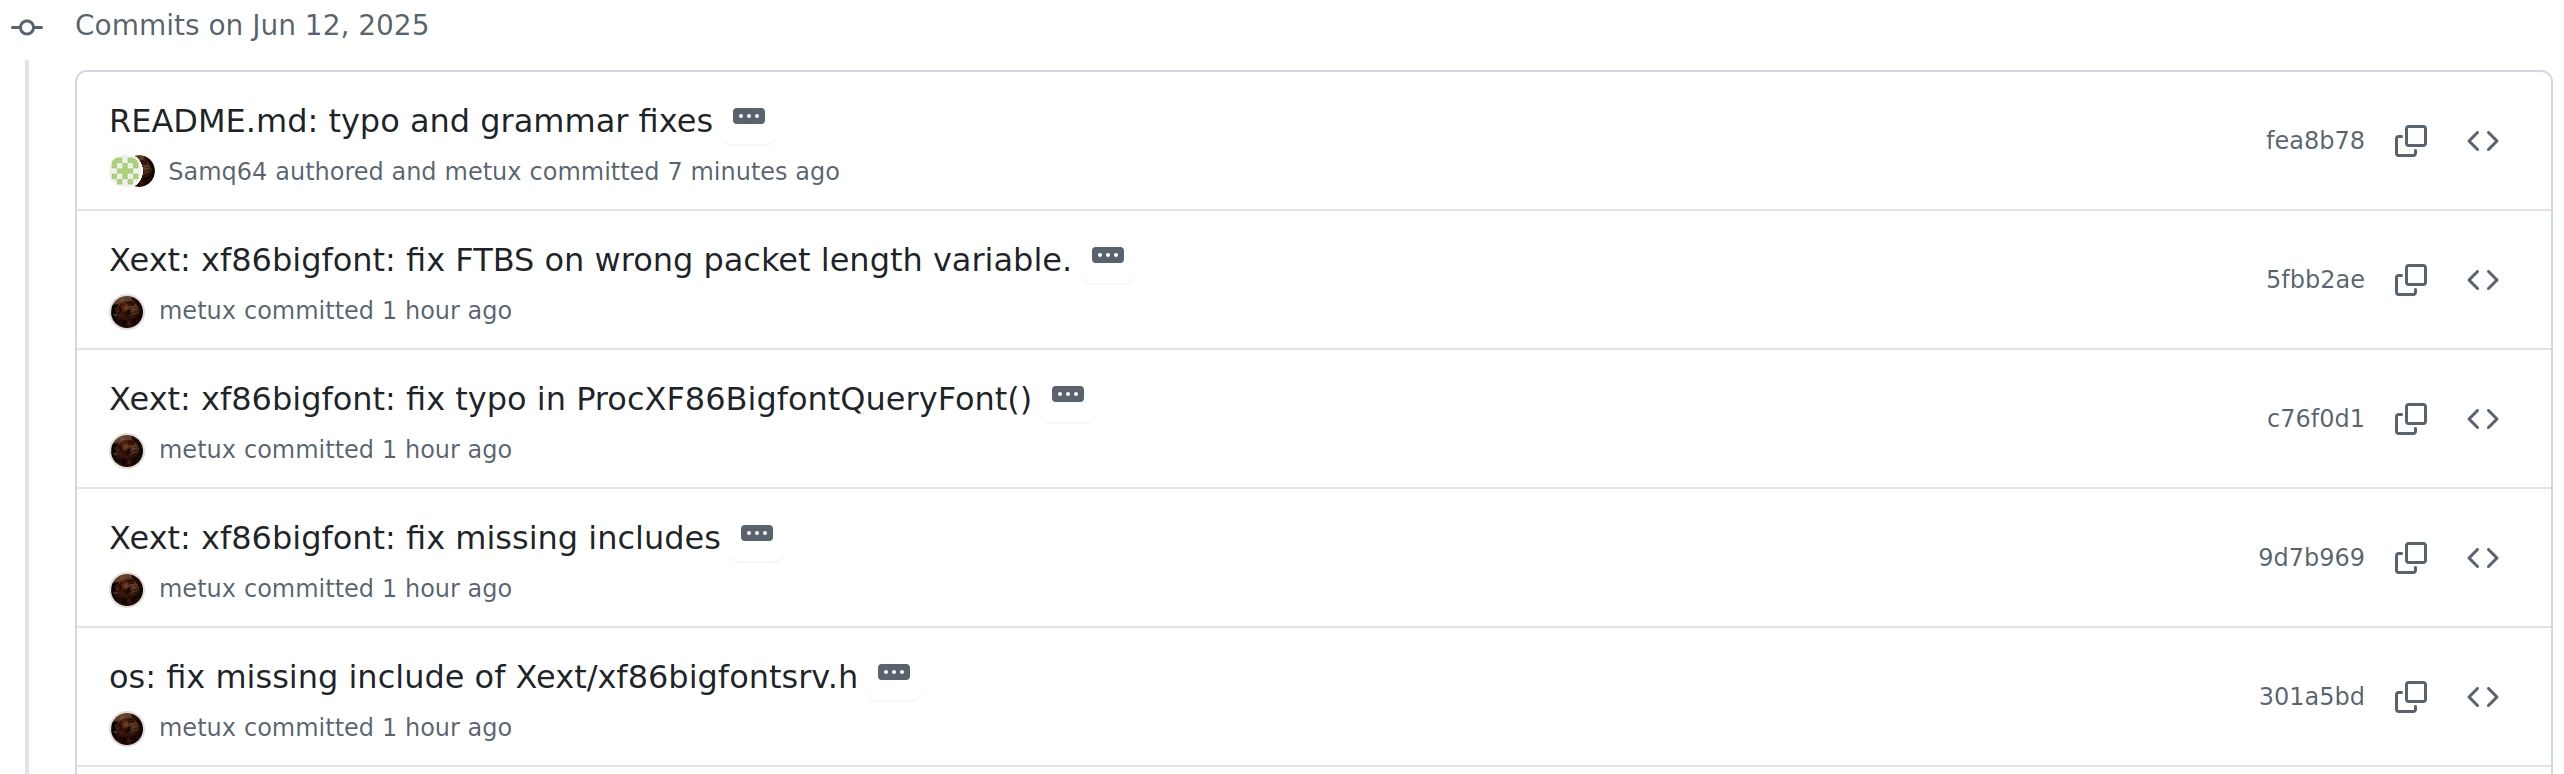Click metux avatar on FTBS commit

[127, 312]
